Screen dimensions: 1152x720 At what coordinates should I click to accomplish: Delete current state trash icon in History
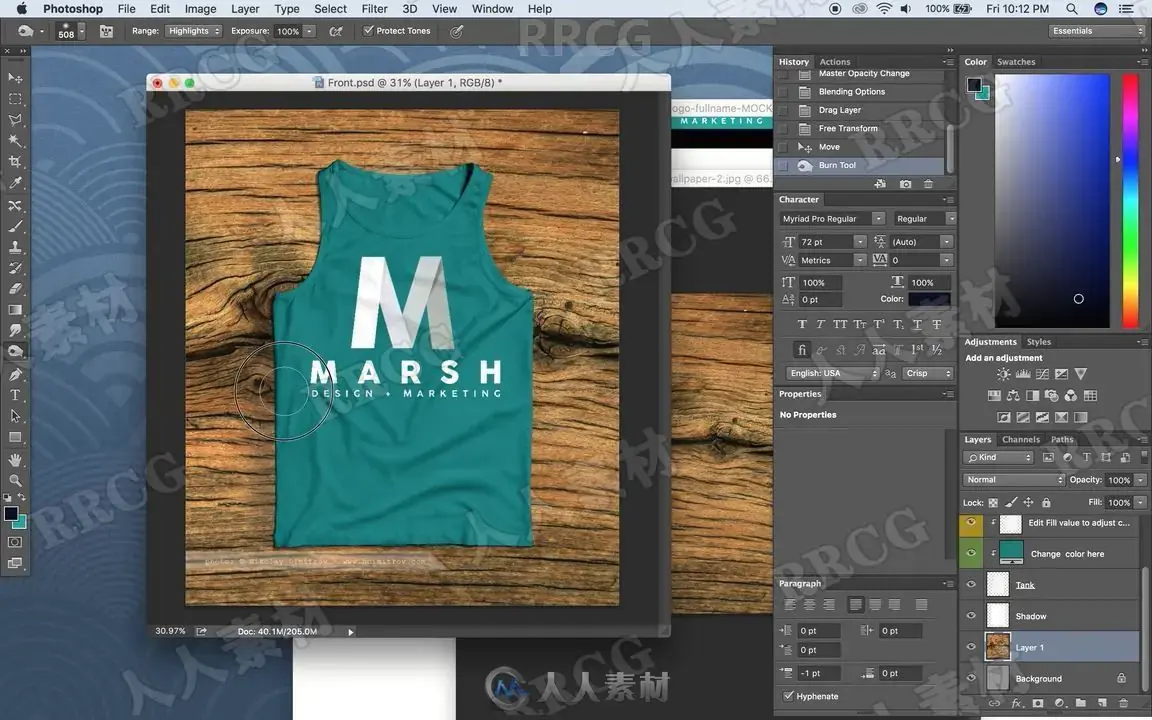click(x=928, y=184)
